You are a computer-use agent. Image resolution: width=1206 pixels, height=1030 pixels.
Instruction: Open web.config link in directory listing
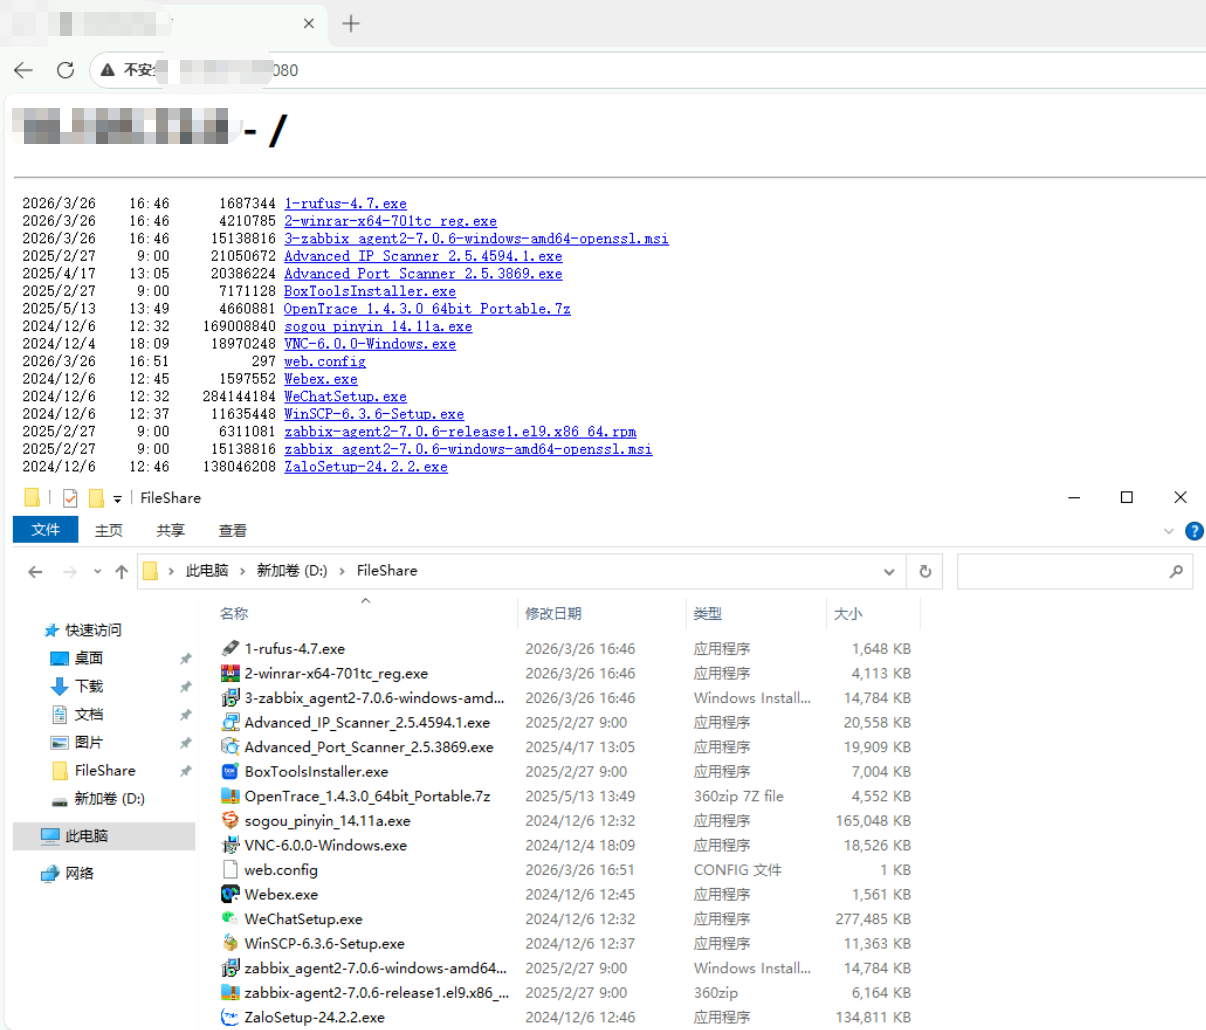(325, 361)
